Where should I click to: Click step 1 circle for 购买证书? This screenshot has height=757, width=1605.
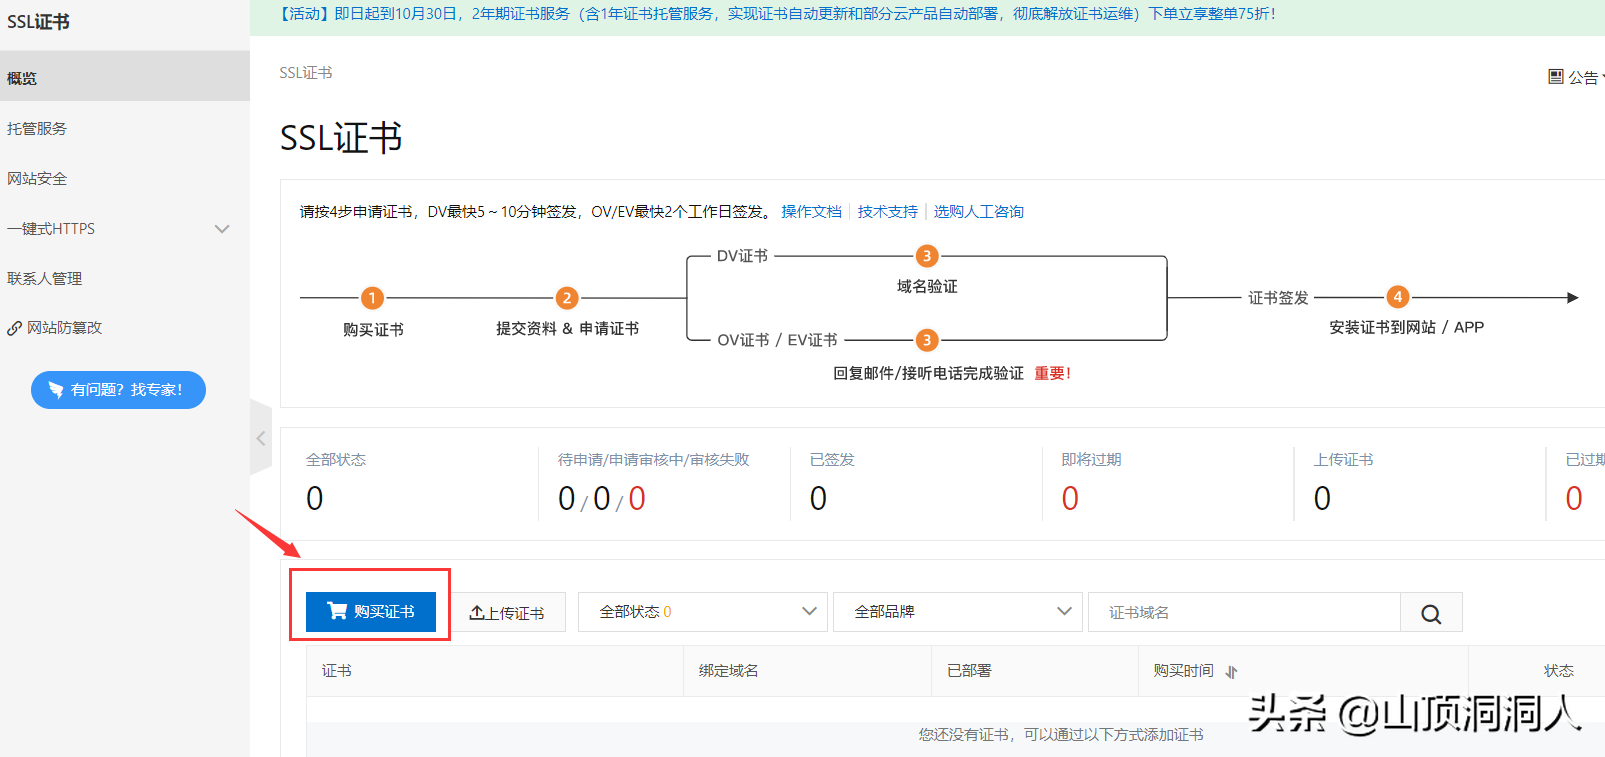[372, 298]
